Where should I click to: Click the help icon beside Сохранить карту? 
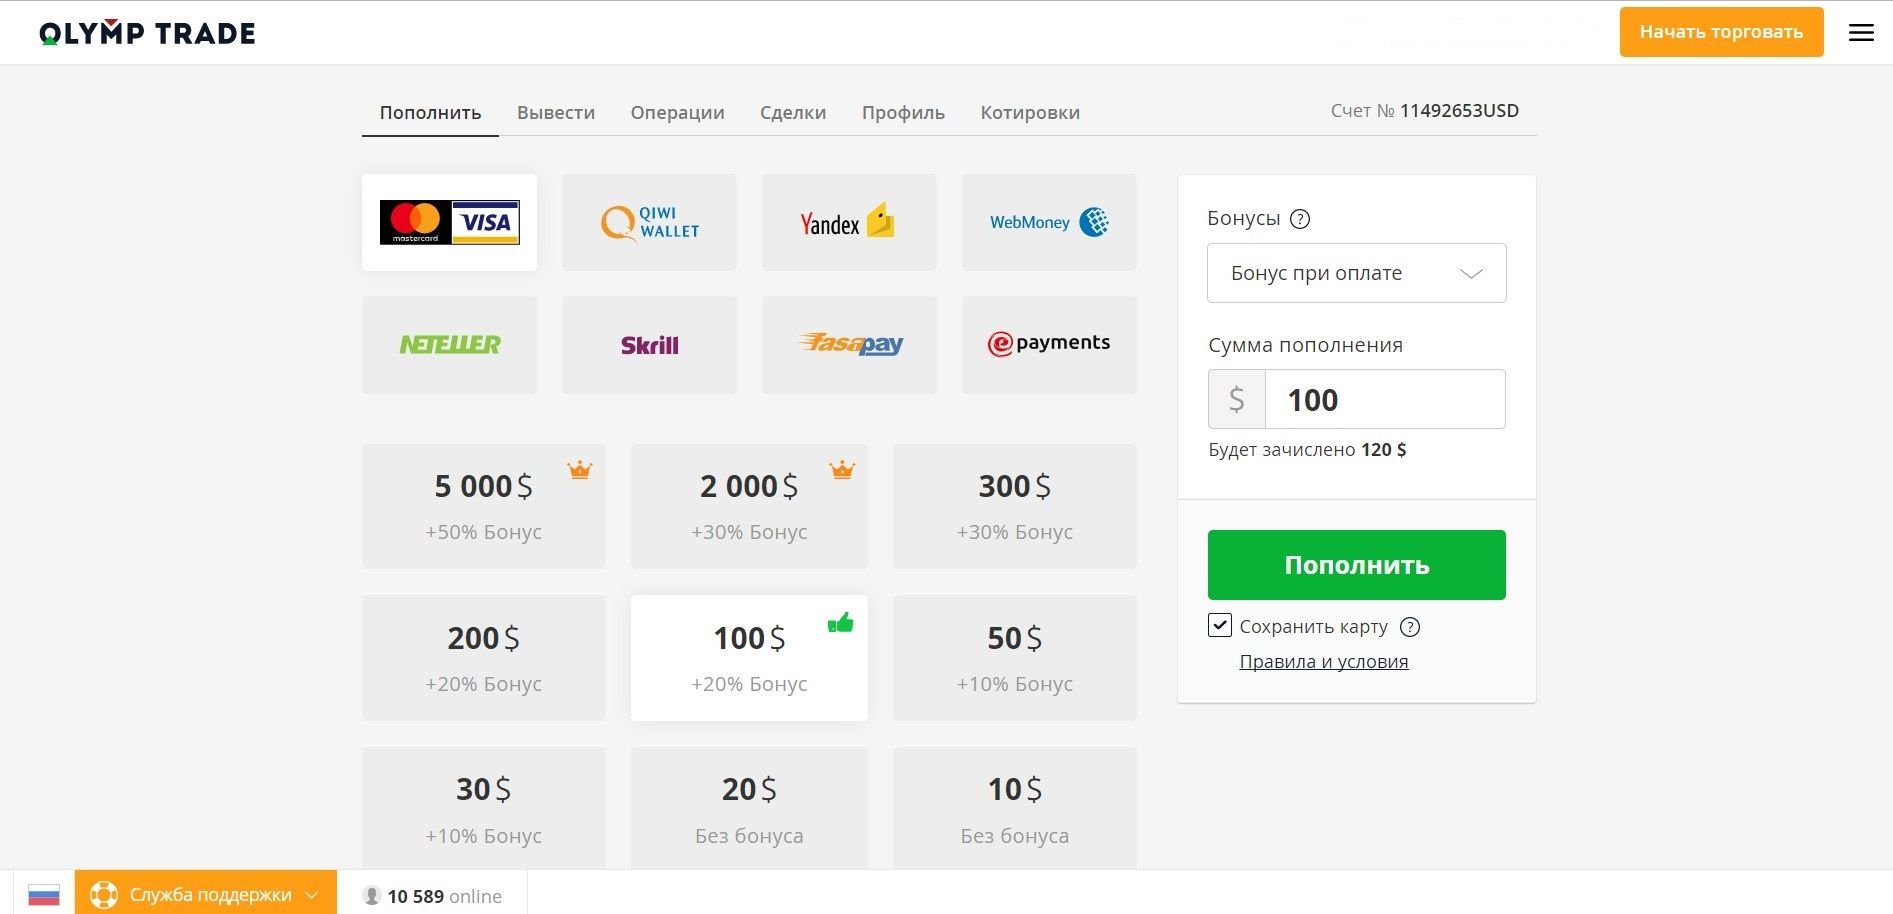[x=1410, y=627]
